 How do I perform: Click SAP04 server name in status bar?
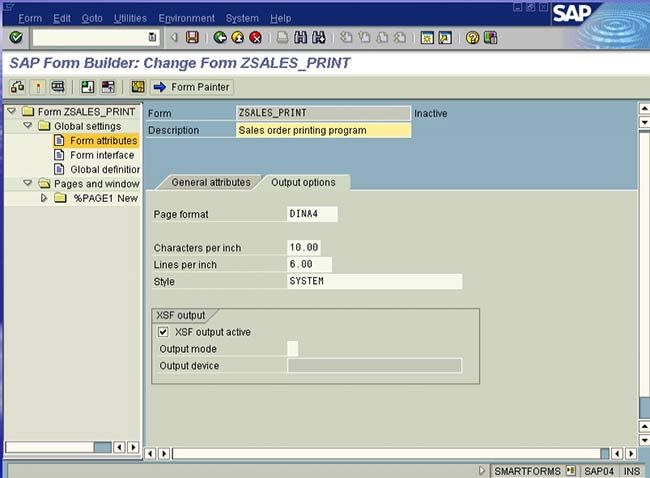tap(599, 471)
